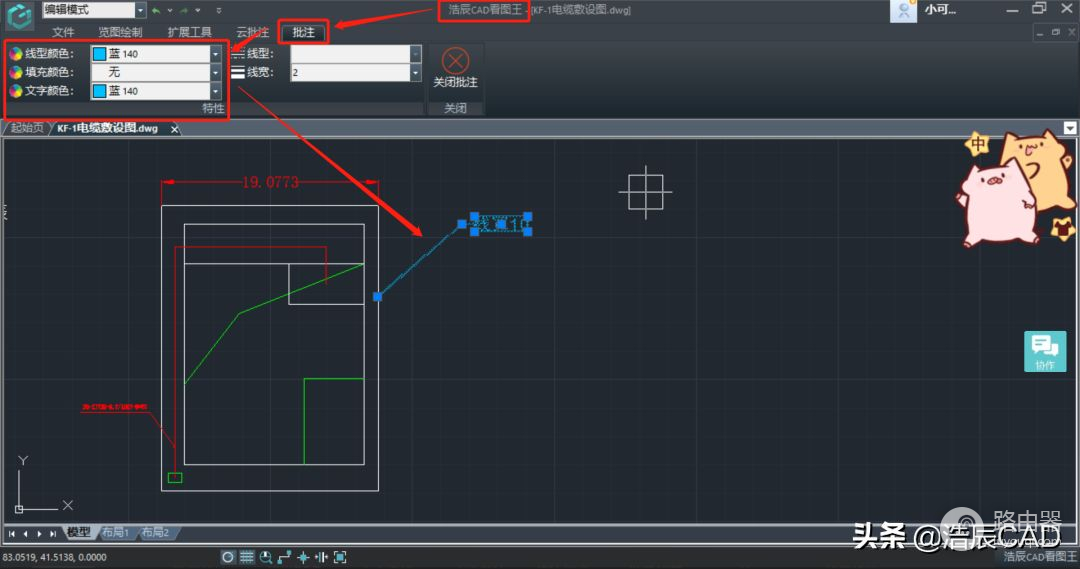The height and width of the screenshot is (569, 1080).
Task: Click the blue annotation text box
Action: tap(501, 224)
